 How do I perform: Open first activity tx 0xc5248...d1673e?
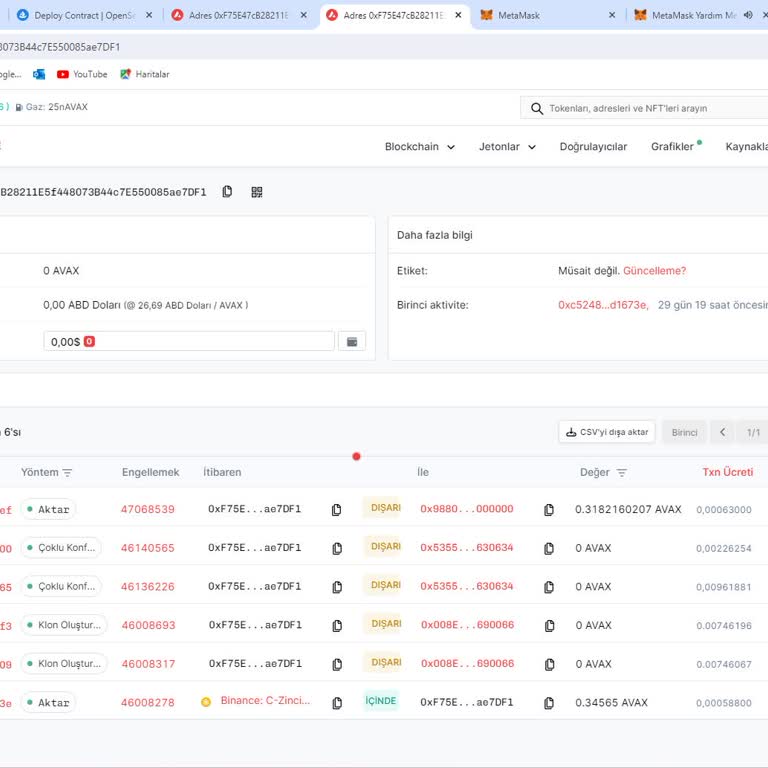tap(603, 305)
